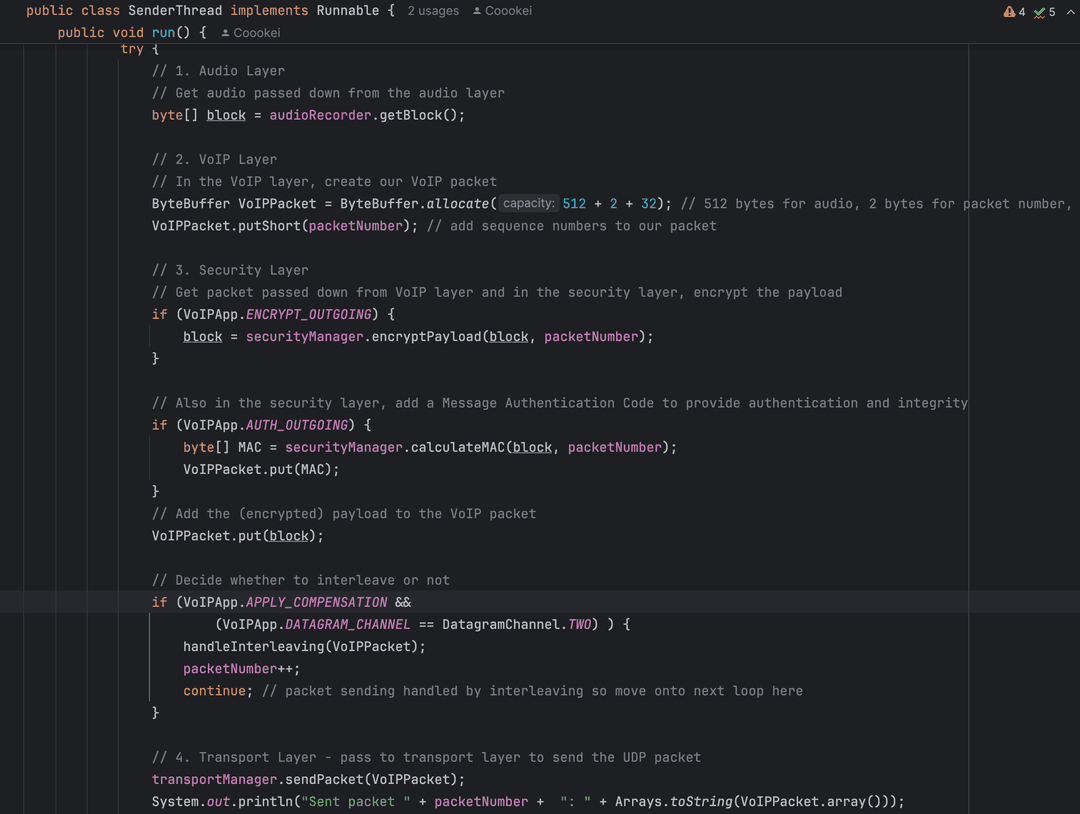The width and height of the screenshot is (1080, 814).
Task: Click the APPLY_COMPENSATION constant
Action: pyautogui.click(x=316, y=602)
